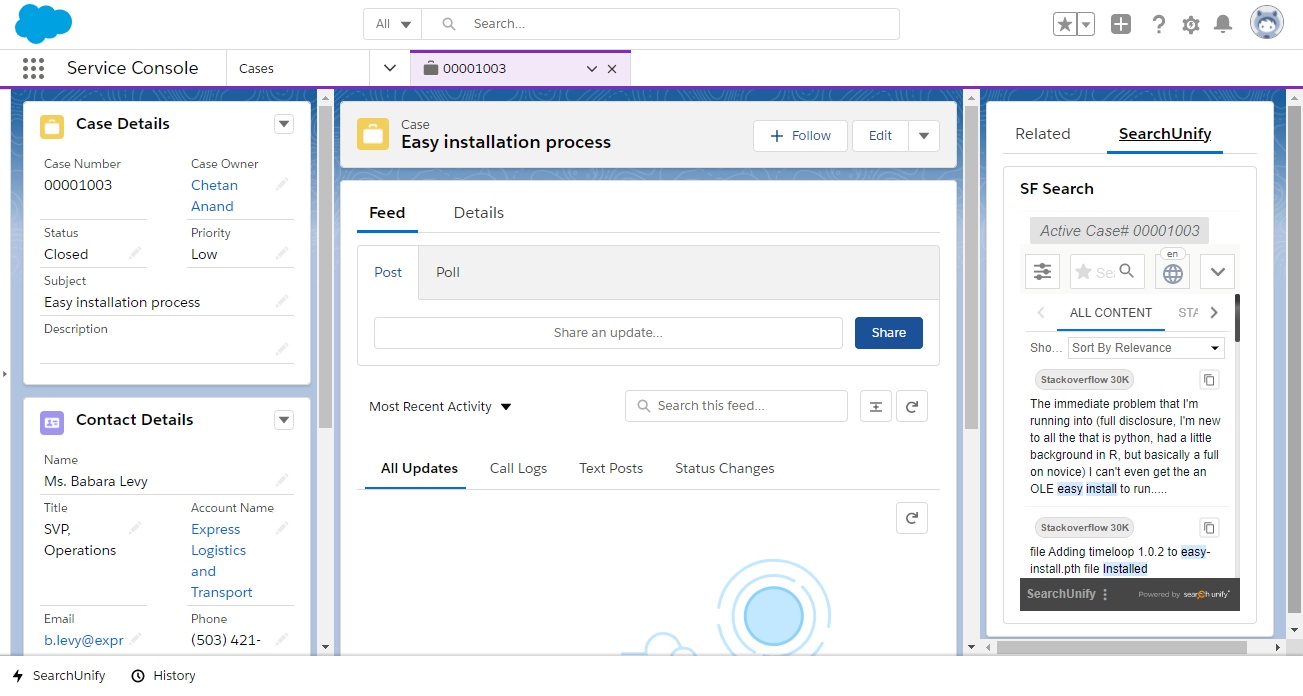The width and height of the screenshot is (1303, 696).
Task: Switch to the Call Logs filter tab
Action: pyautogui.click(x=518, y=468)
